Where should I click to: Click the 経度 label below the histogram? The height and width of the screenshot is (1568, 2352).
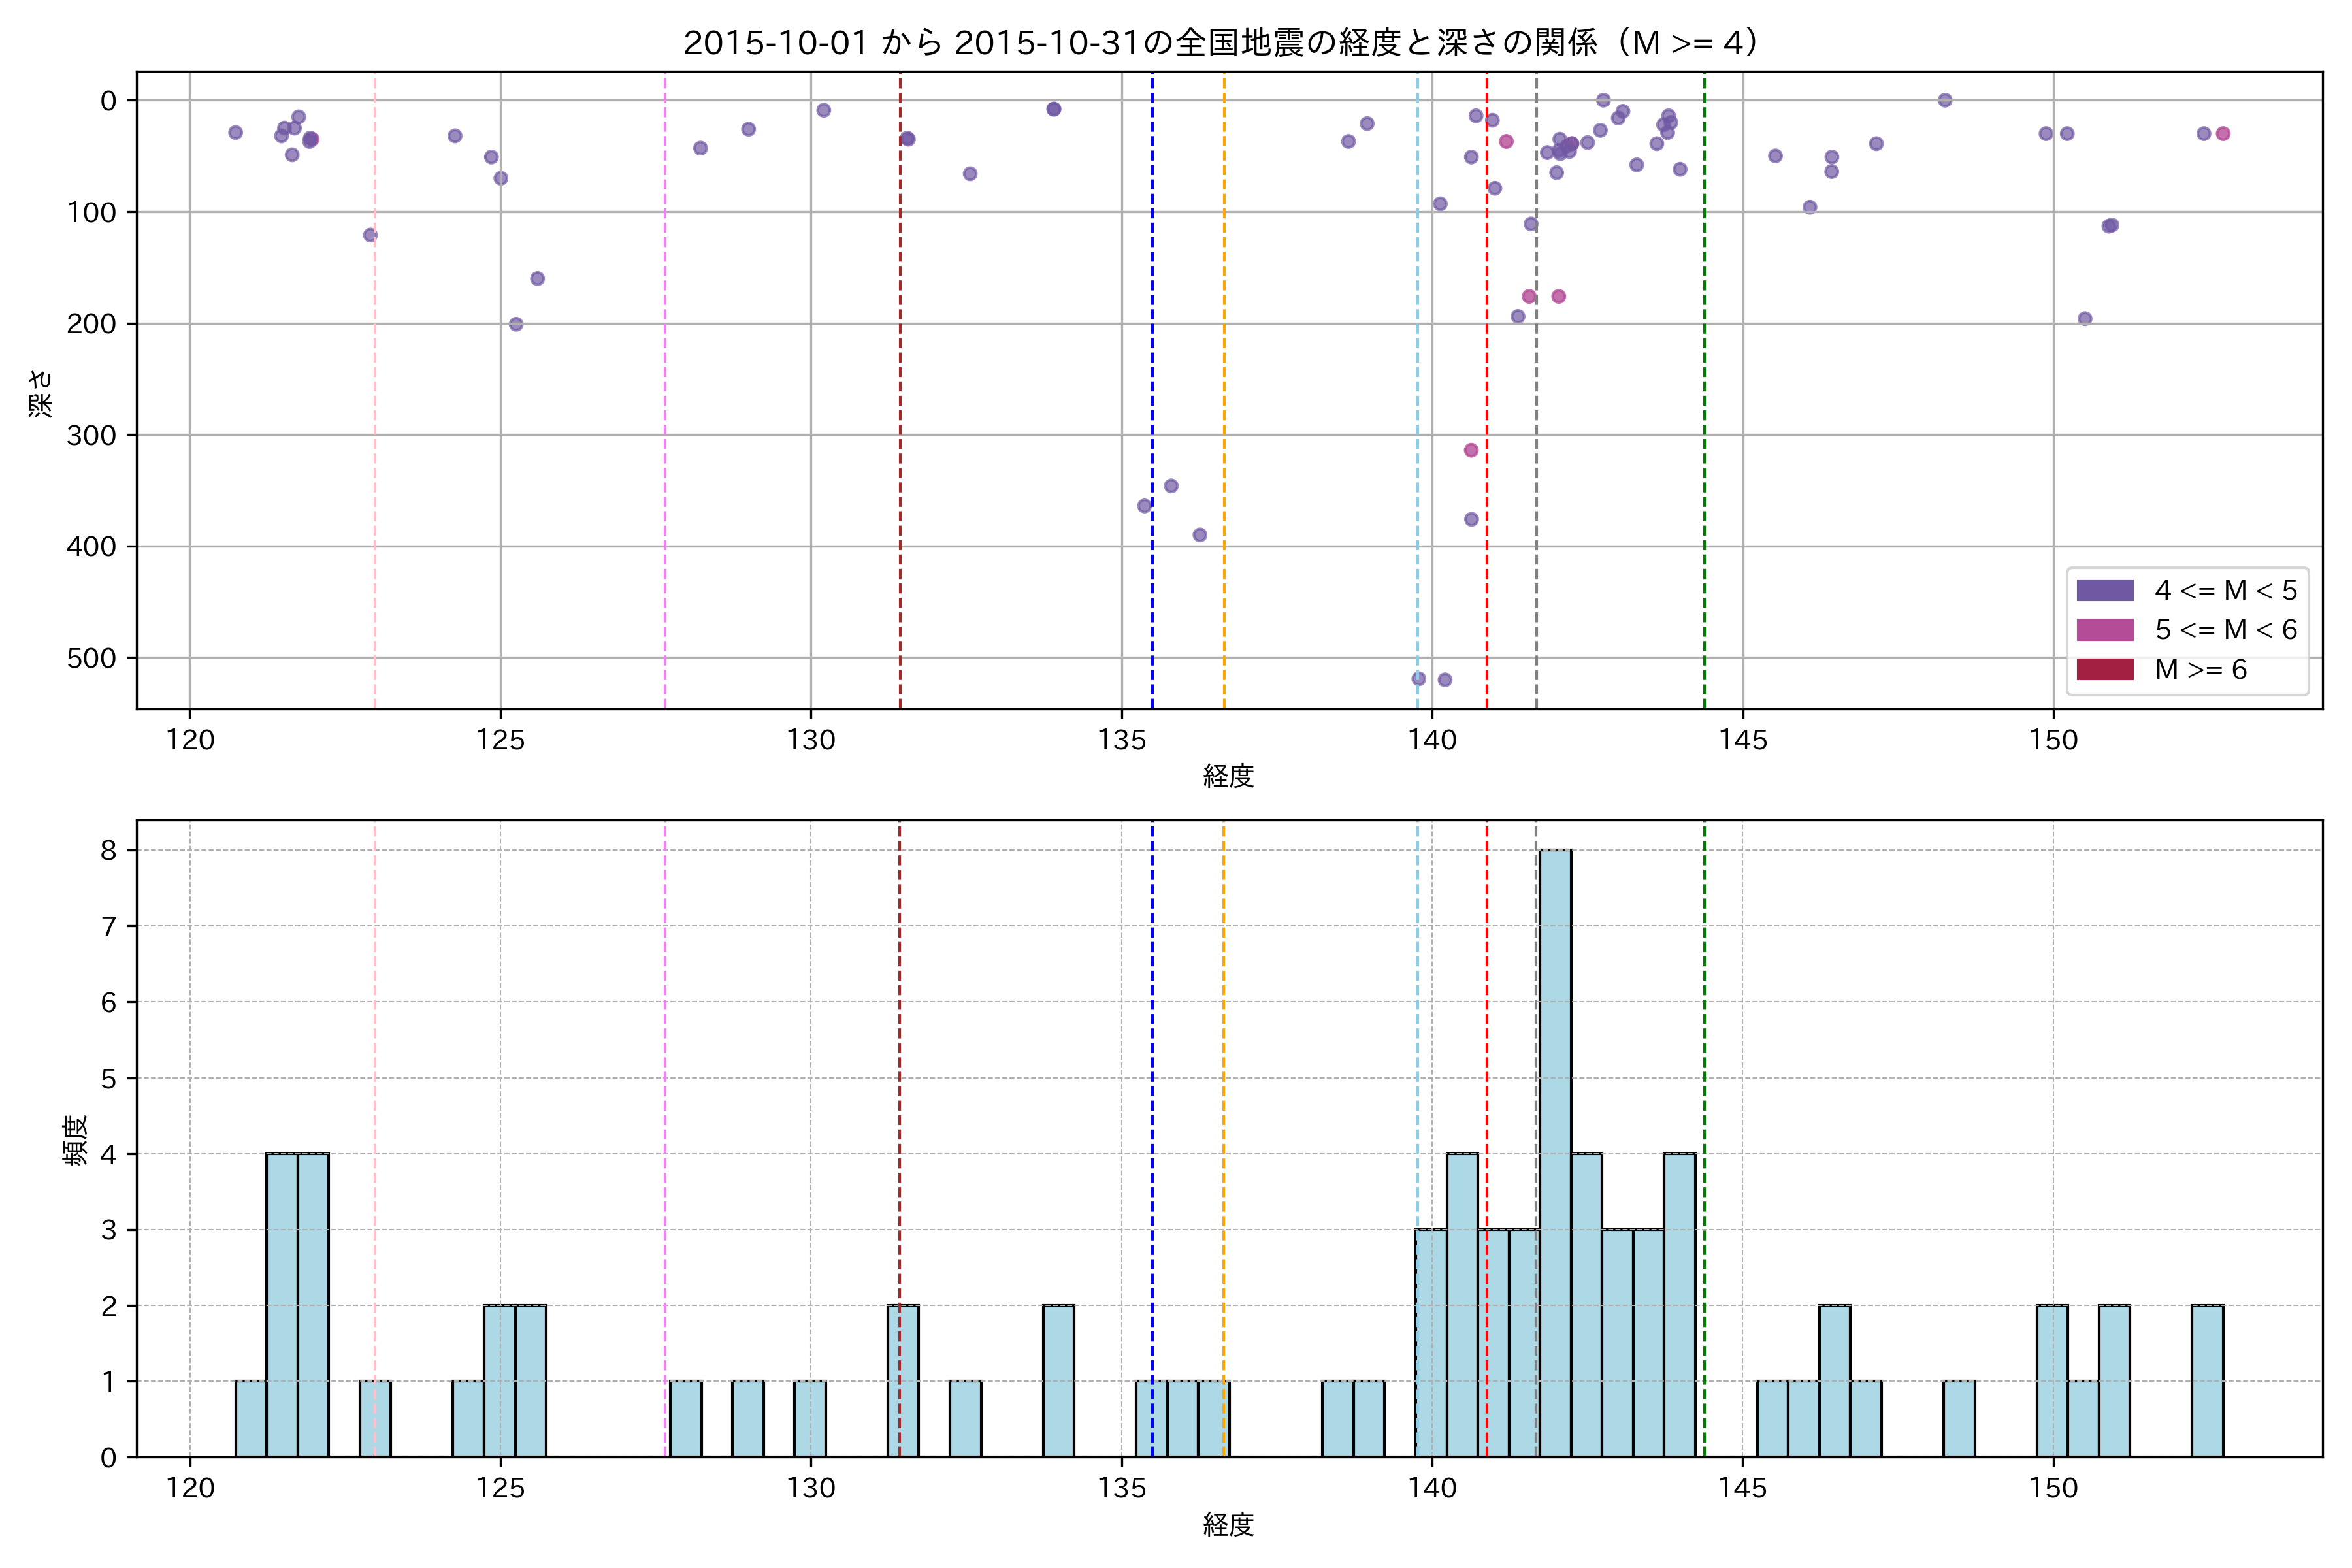[1228, 1525]
